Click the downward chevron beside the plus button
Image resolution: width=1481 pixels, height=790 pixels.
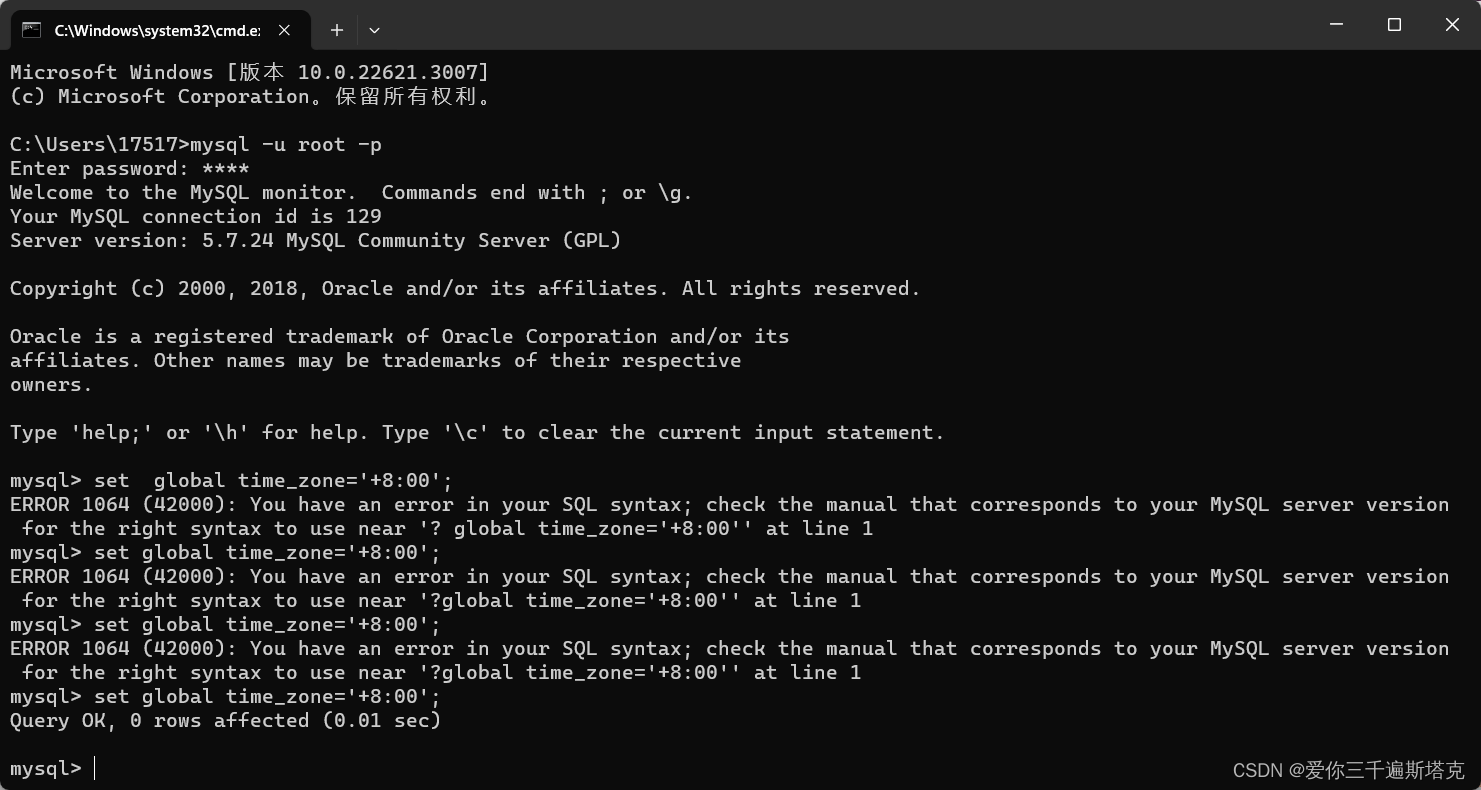click(x=374, y=30)
